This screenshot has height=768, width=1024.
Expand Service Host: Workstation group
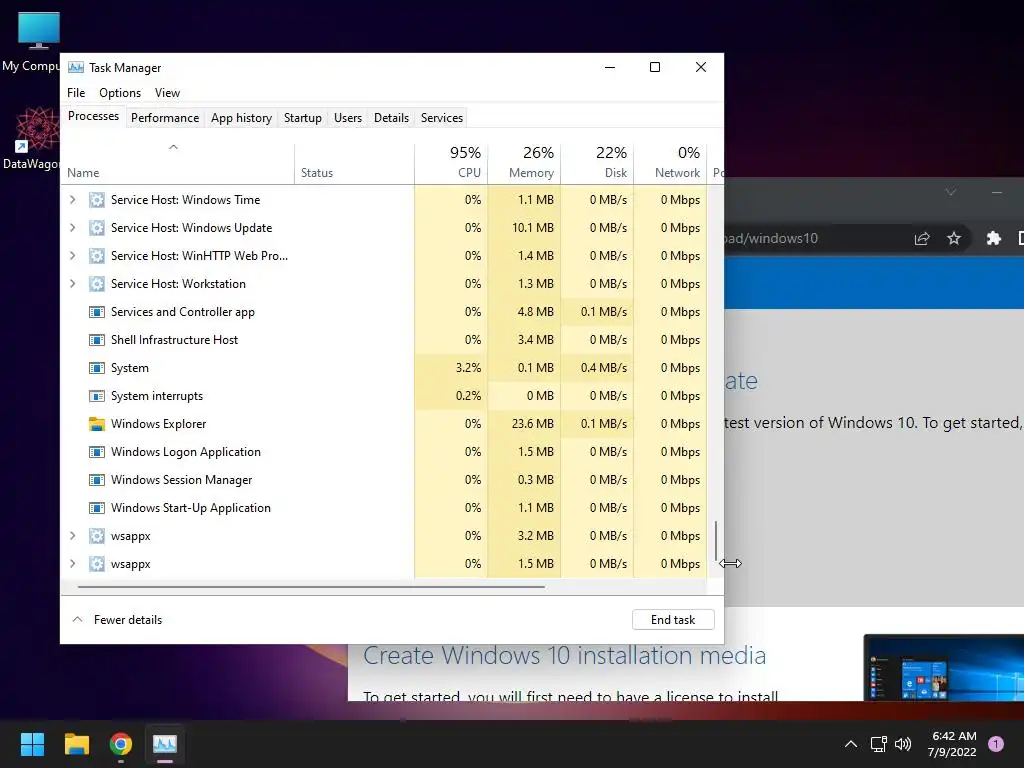(72, 284)
